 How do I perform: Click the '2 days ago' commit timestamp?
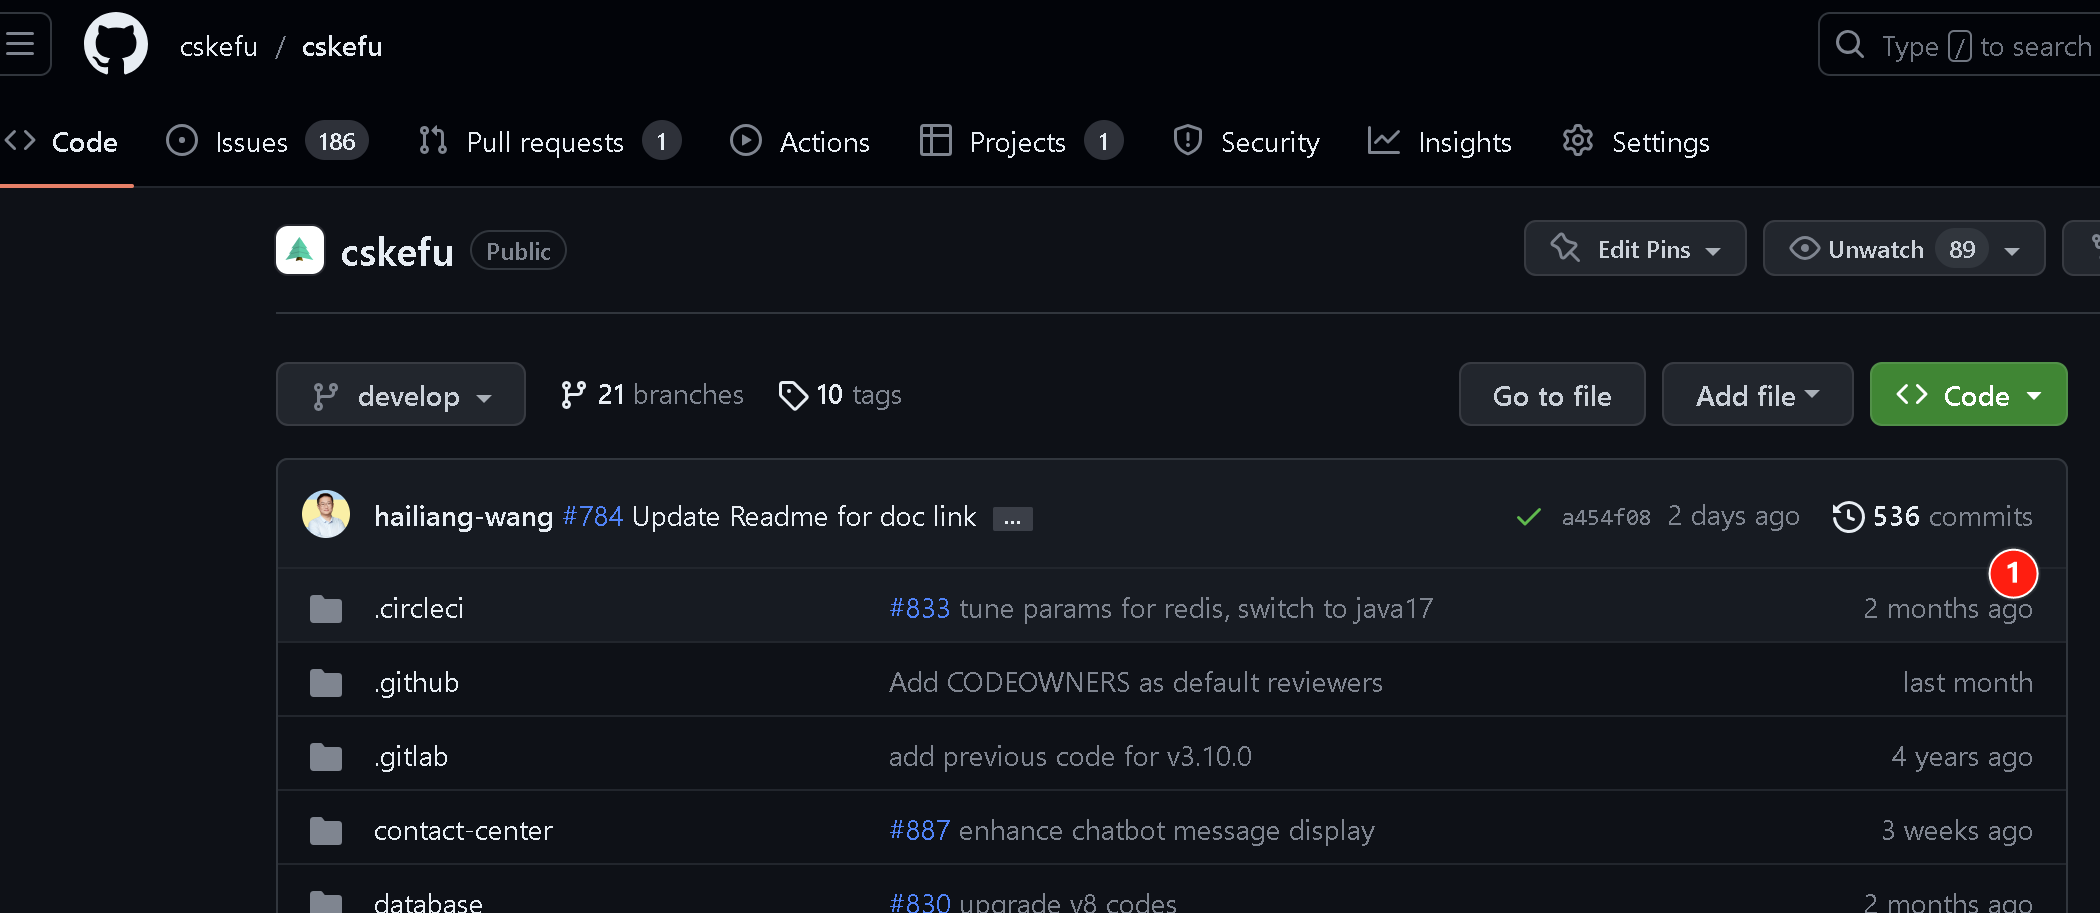1733,516
